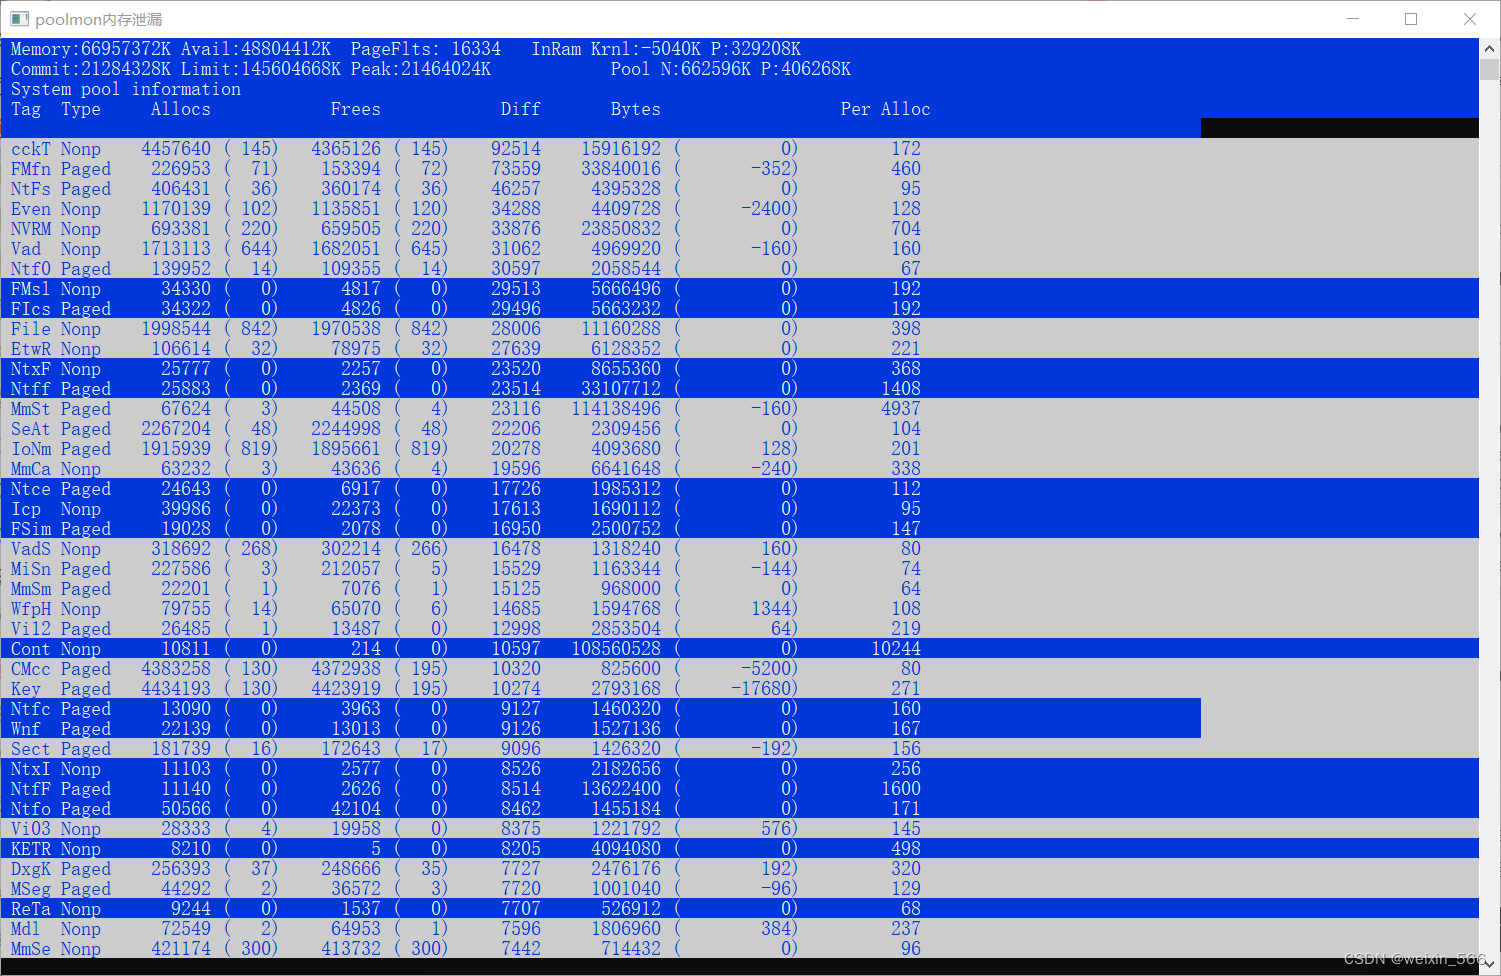Click the 'NtxF' tag row
The image size is (1501, 976).
pyautogui.click(x=740, y=368)
